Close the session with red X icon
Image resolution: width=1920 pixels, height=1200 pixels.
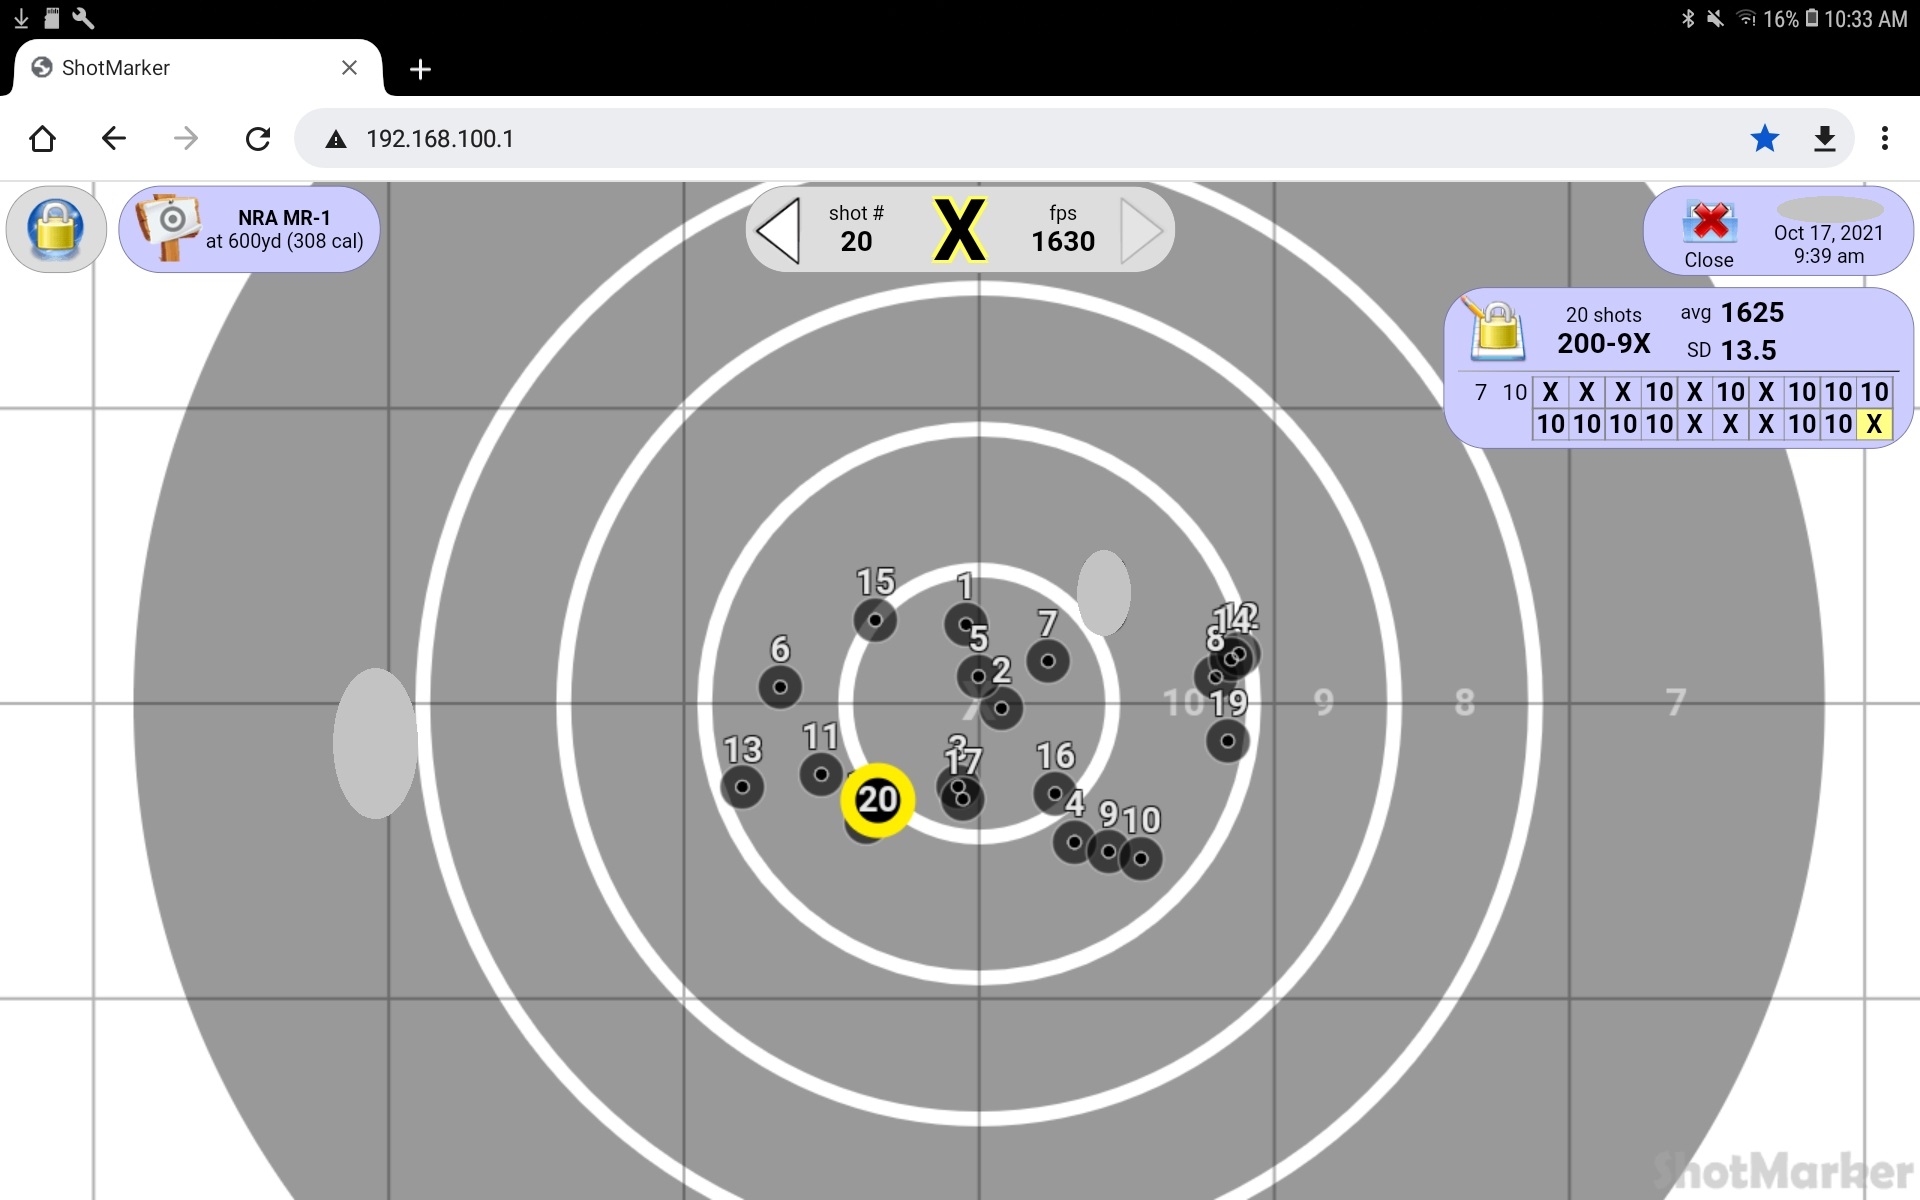1709,224
